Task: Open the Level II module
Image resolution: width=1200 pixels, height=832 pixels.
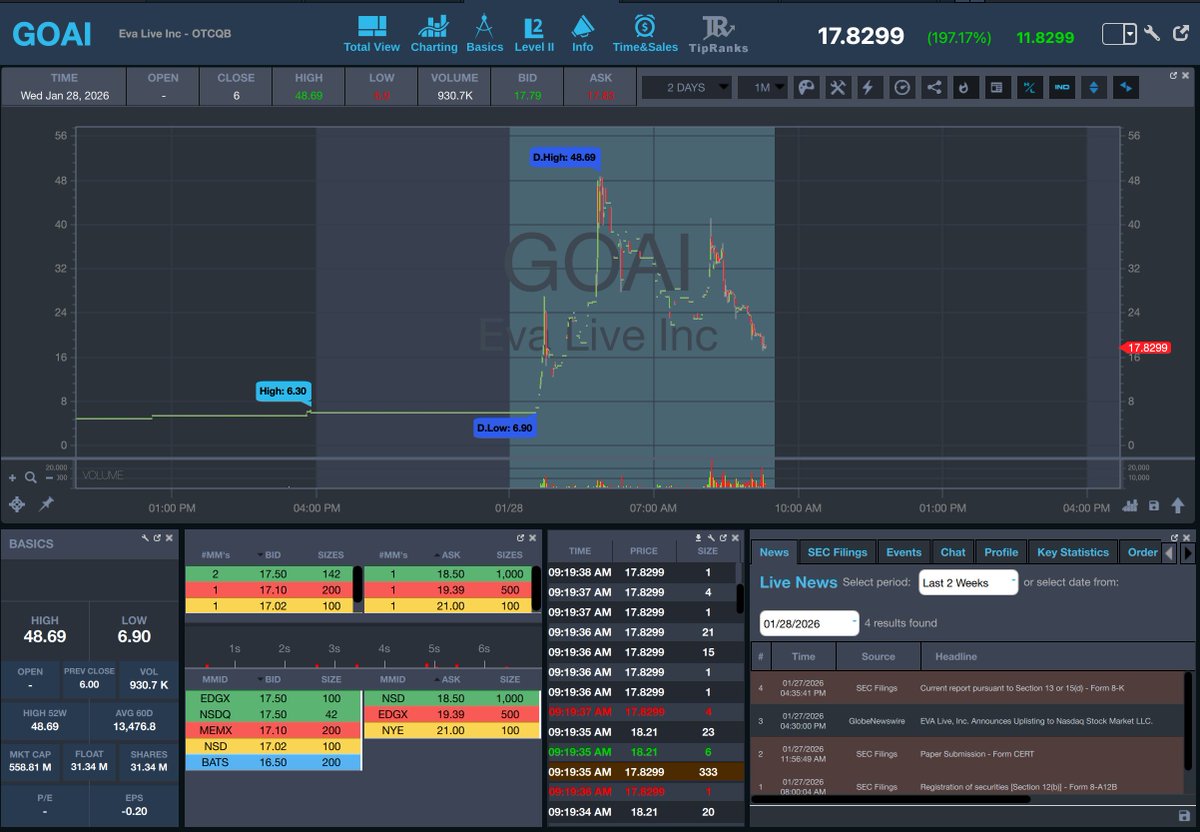Action: point(534,34)
